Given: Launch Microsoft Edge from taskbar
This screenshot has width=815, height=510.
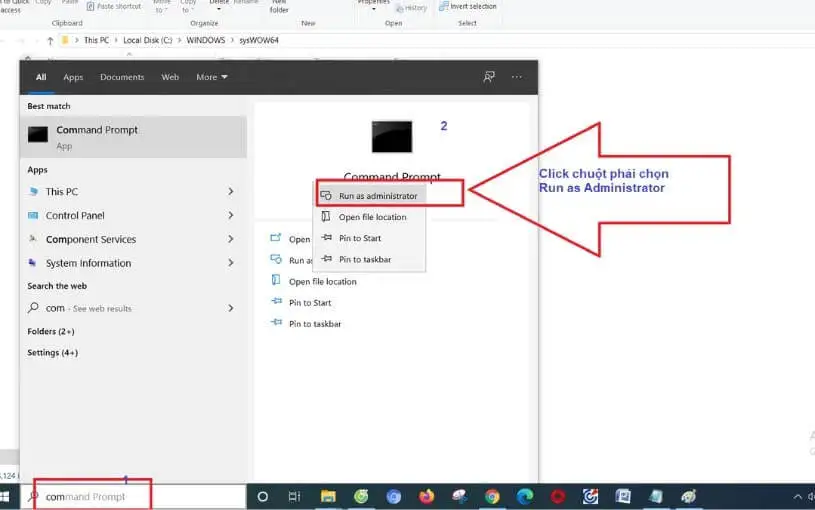Looking at the screenshot, I should coord(525,497).
